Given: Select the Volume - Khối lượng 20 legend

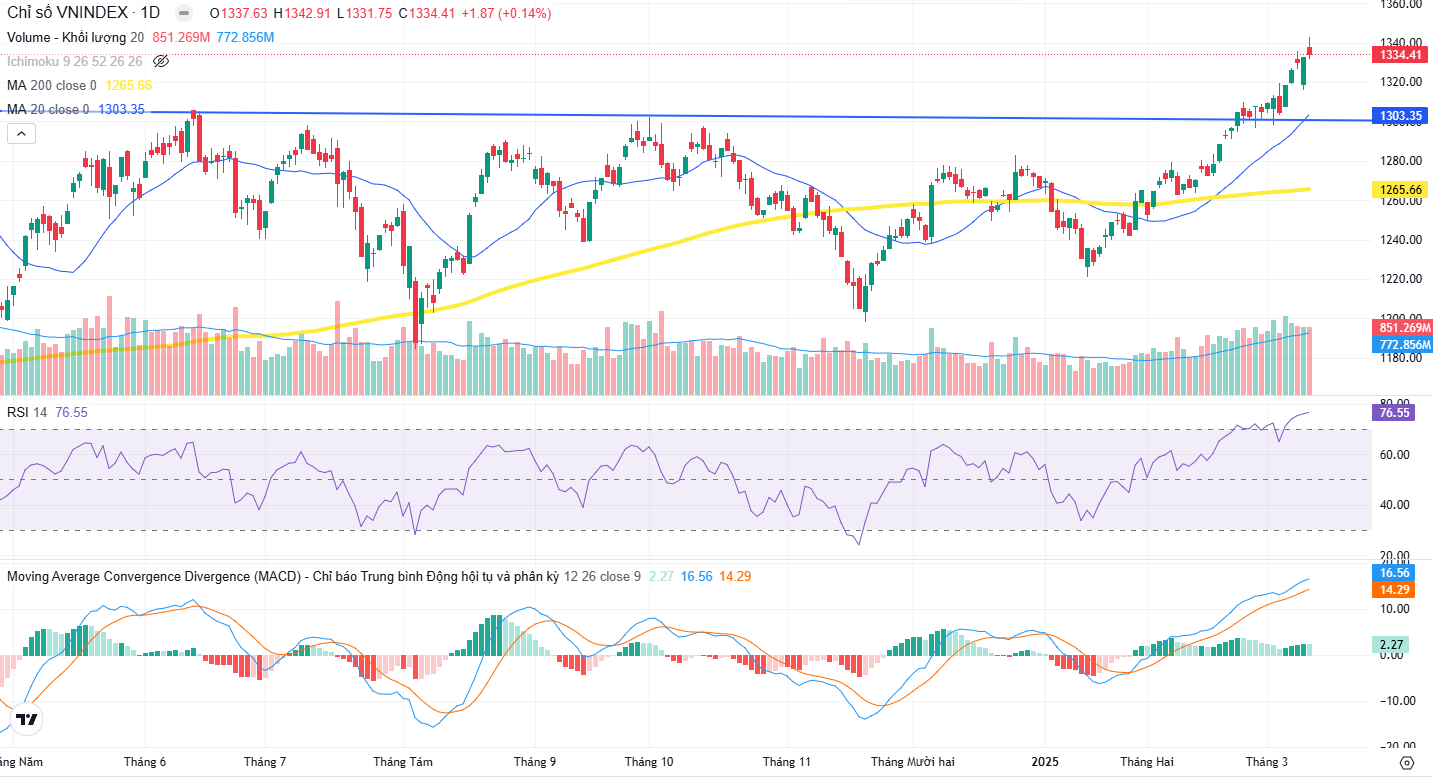Looking at the screenshot, I should coord(76,37).
